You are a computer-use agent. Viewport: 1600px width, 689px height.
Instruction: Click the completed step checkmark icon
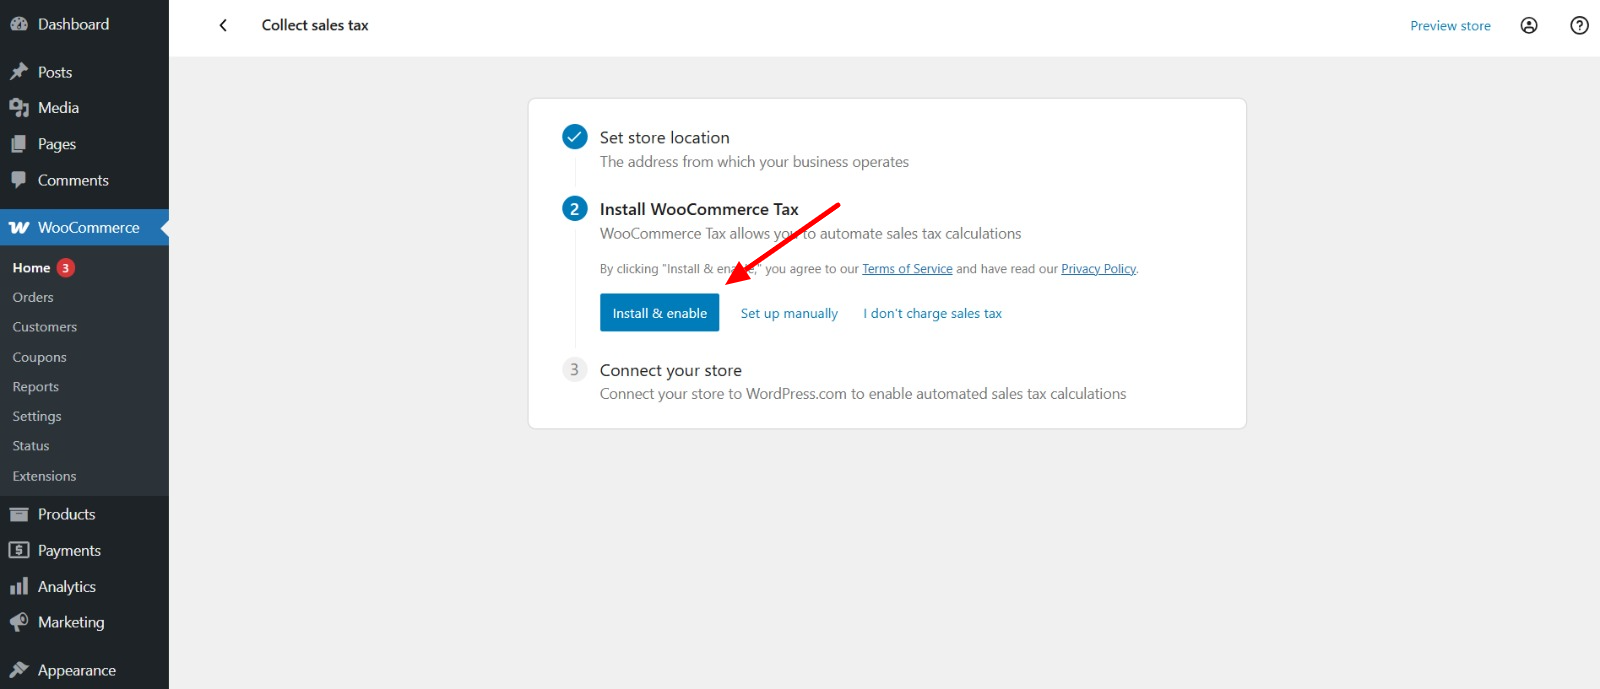click(x=575, y=137)
